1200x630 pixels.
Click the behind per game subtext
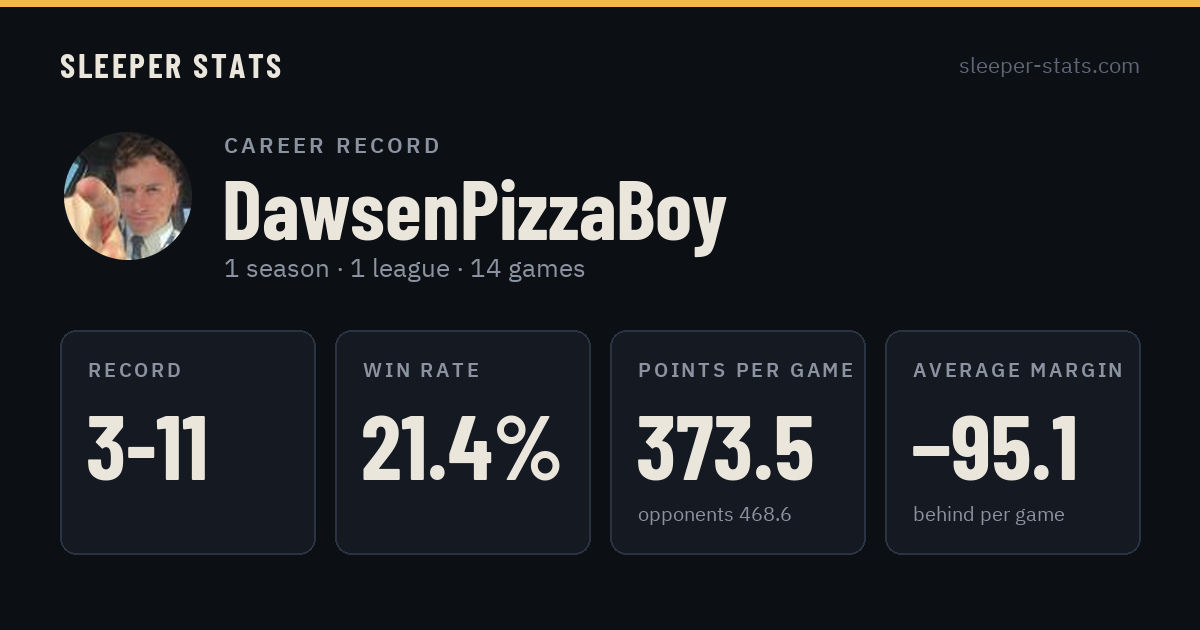[x=989, y=515]
